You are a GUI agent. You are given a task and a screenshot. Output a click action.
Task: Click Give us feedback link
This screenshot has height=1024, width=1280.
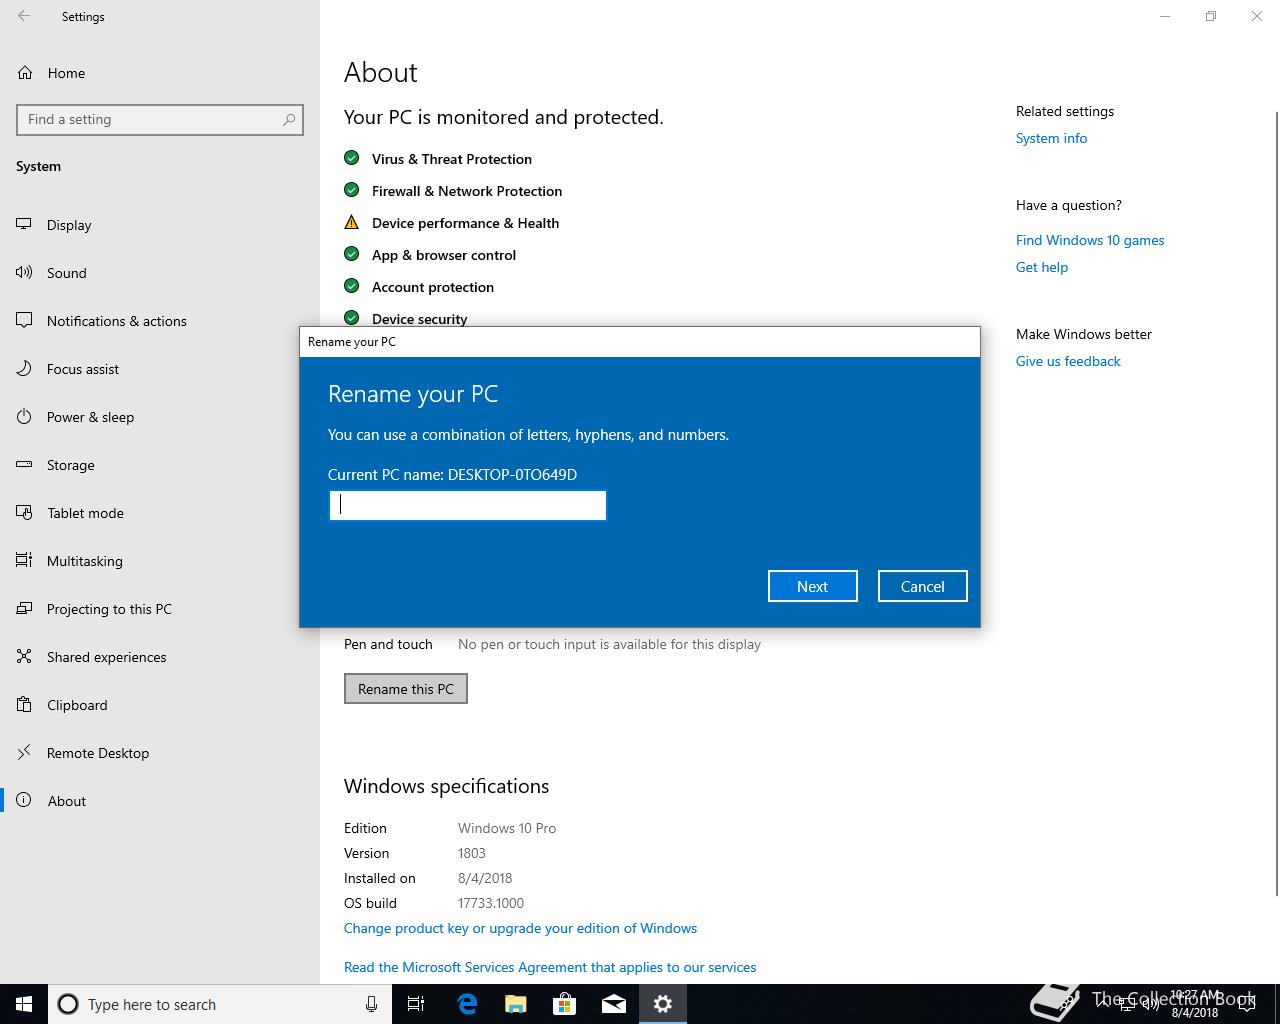[x=1068, y=361]
